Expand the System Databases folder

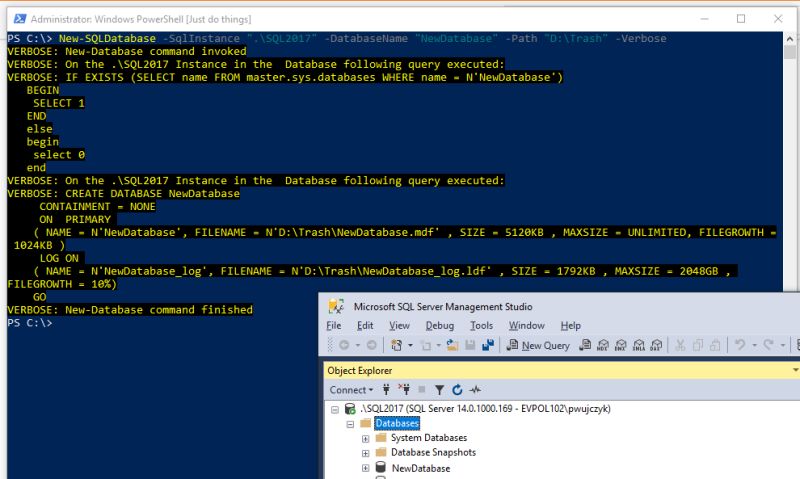365,438
